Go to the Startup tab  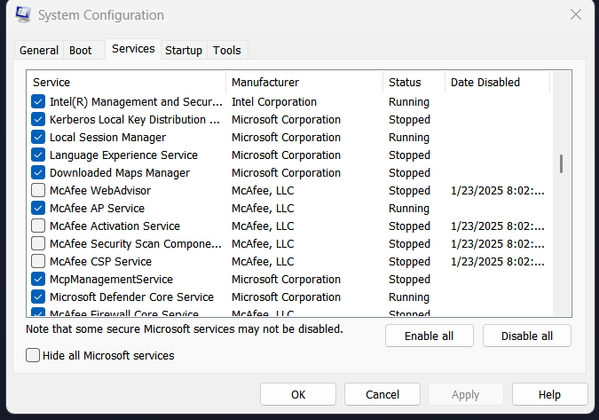(x=184, y=50)
